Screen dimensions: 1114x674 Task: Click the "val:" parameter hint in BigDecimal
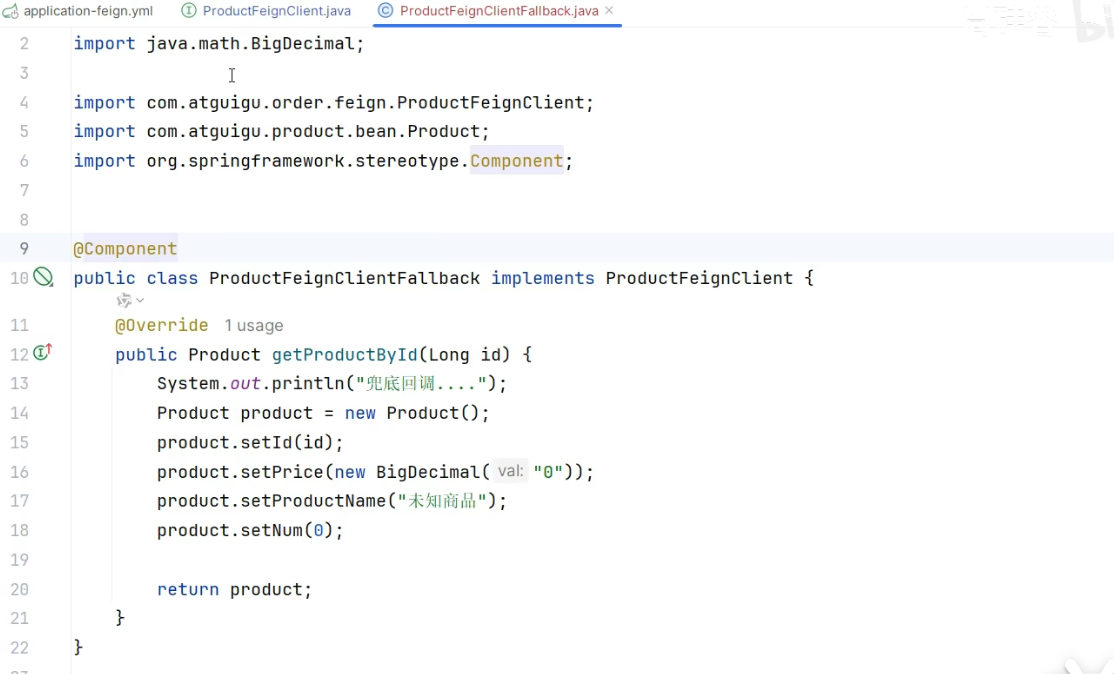[511, 472]
